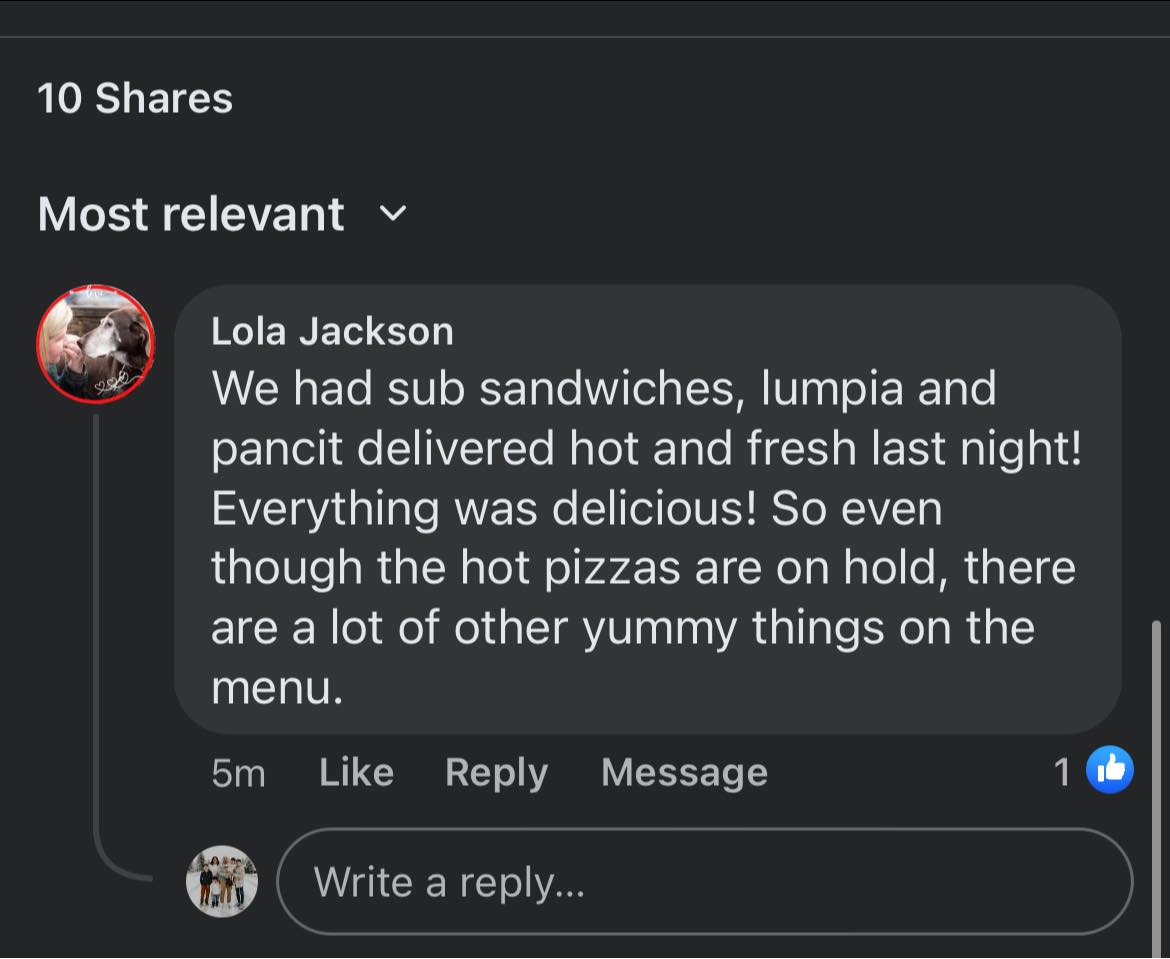1170x959 pixels.
Task: Open the 10 Shares list
Action: point(135,99)
